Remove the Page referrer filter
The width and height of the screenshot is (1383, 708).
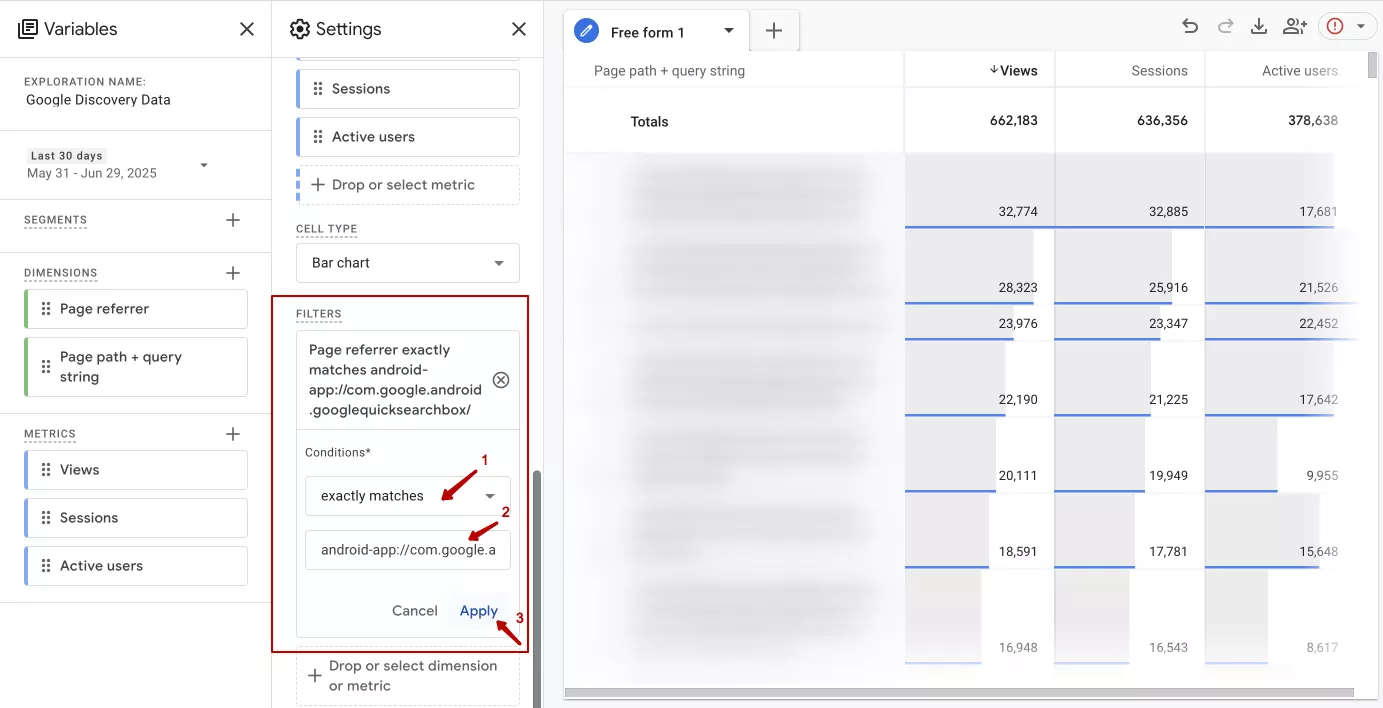(x=501, y=380)
